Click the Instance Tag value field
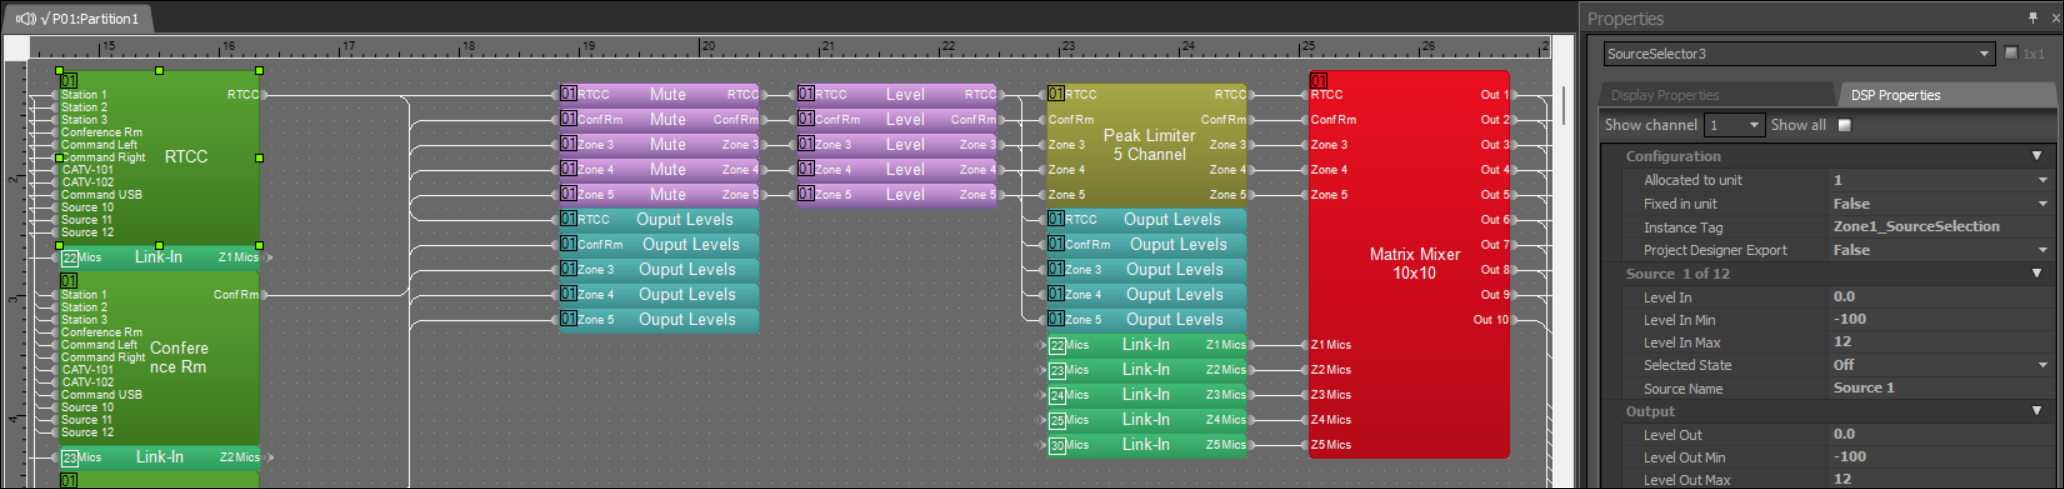The image size is (2064, 489). pos(1915,227)
